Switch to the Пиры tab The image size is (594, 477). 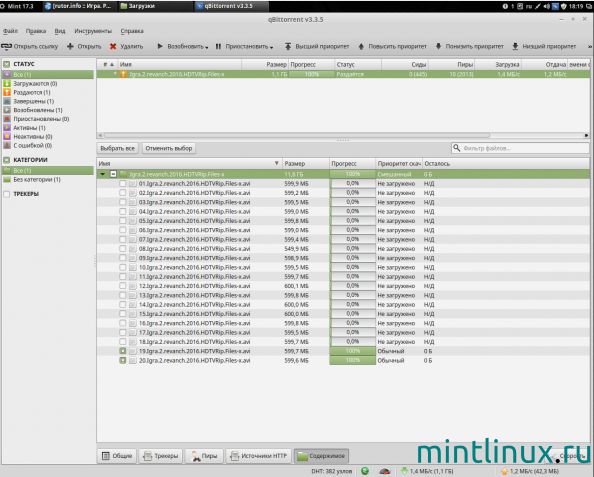[x=204, y=456]
